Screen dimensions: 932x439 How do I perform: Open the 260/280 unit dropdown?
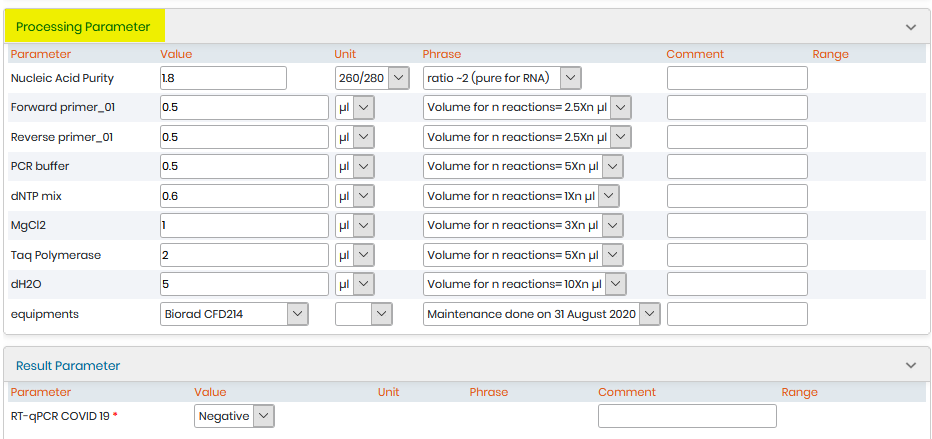pos(372,78)
